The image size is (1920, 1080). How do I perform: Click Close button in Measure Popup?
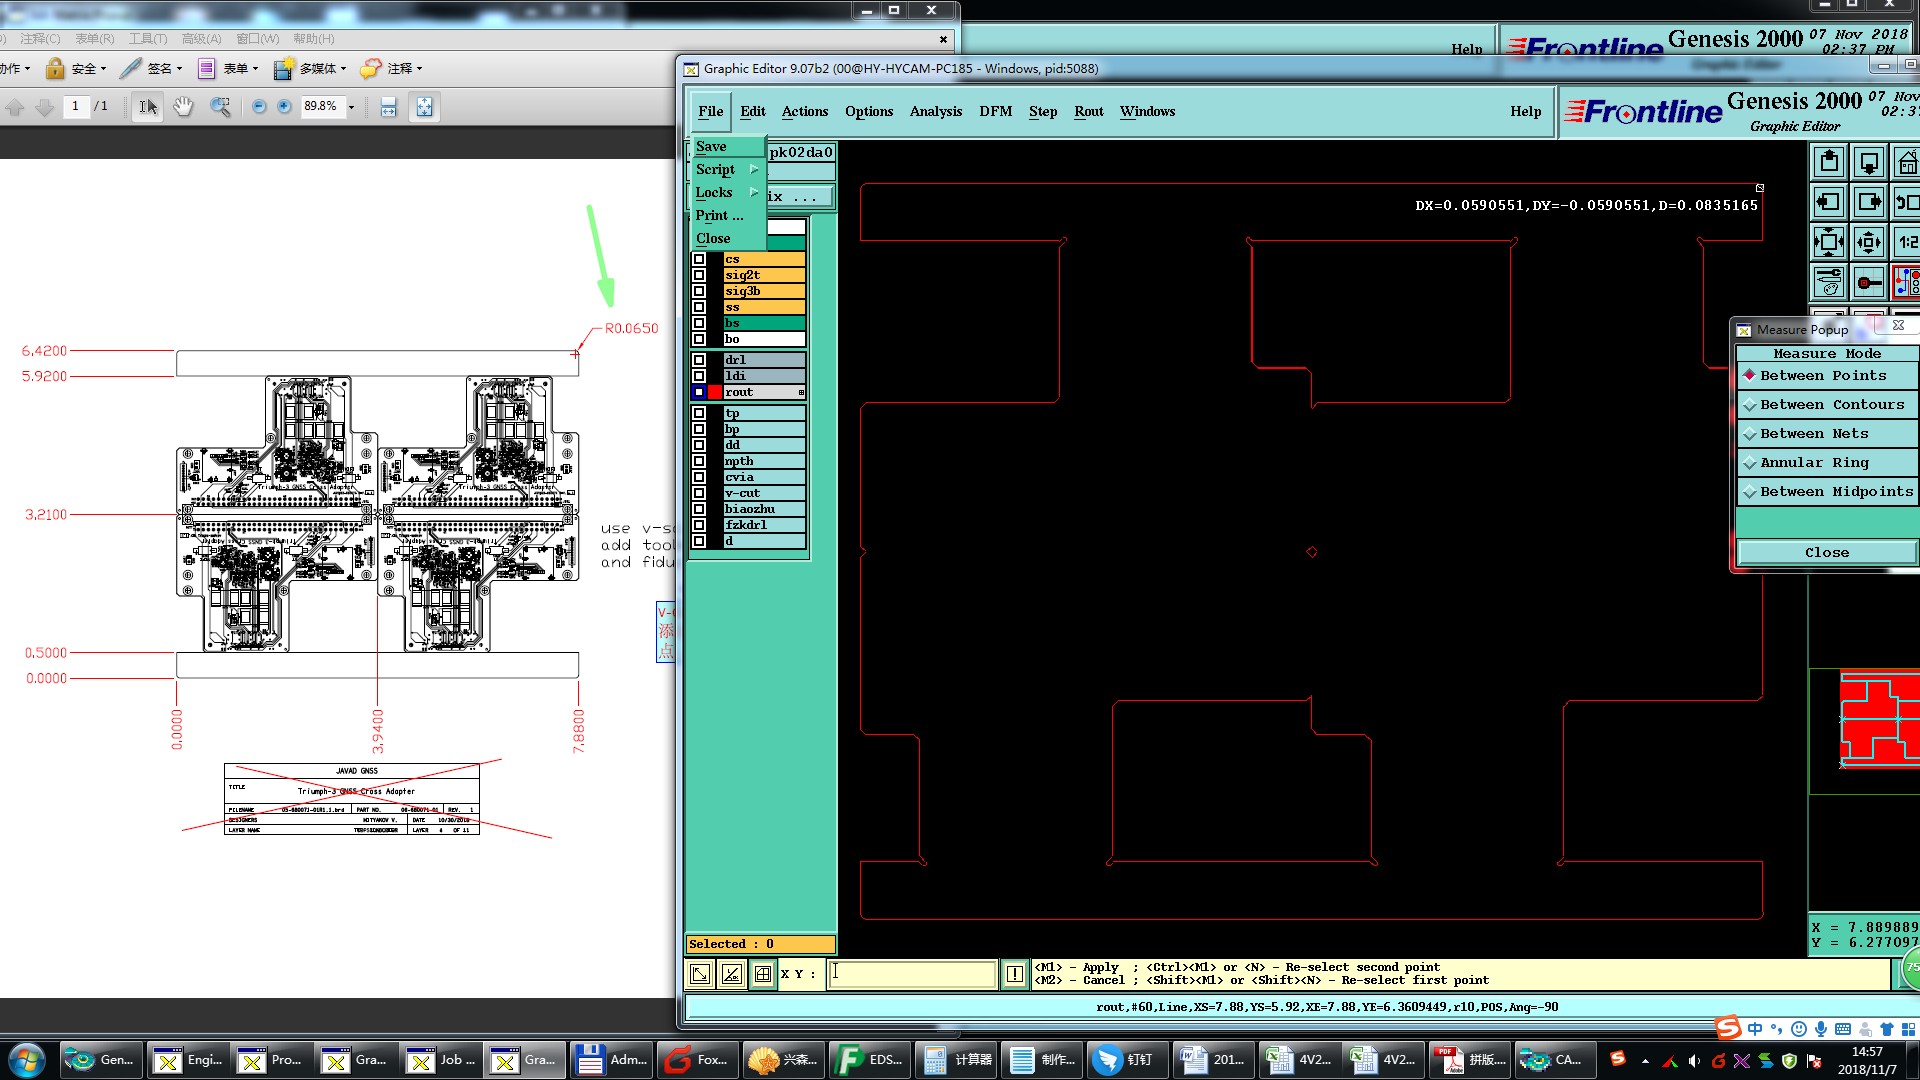pos(1826,552)
